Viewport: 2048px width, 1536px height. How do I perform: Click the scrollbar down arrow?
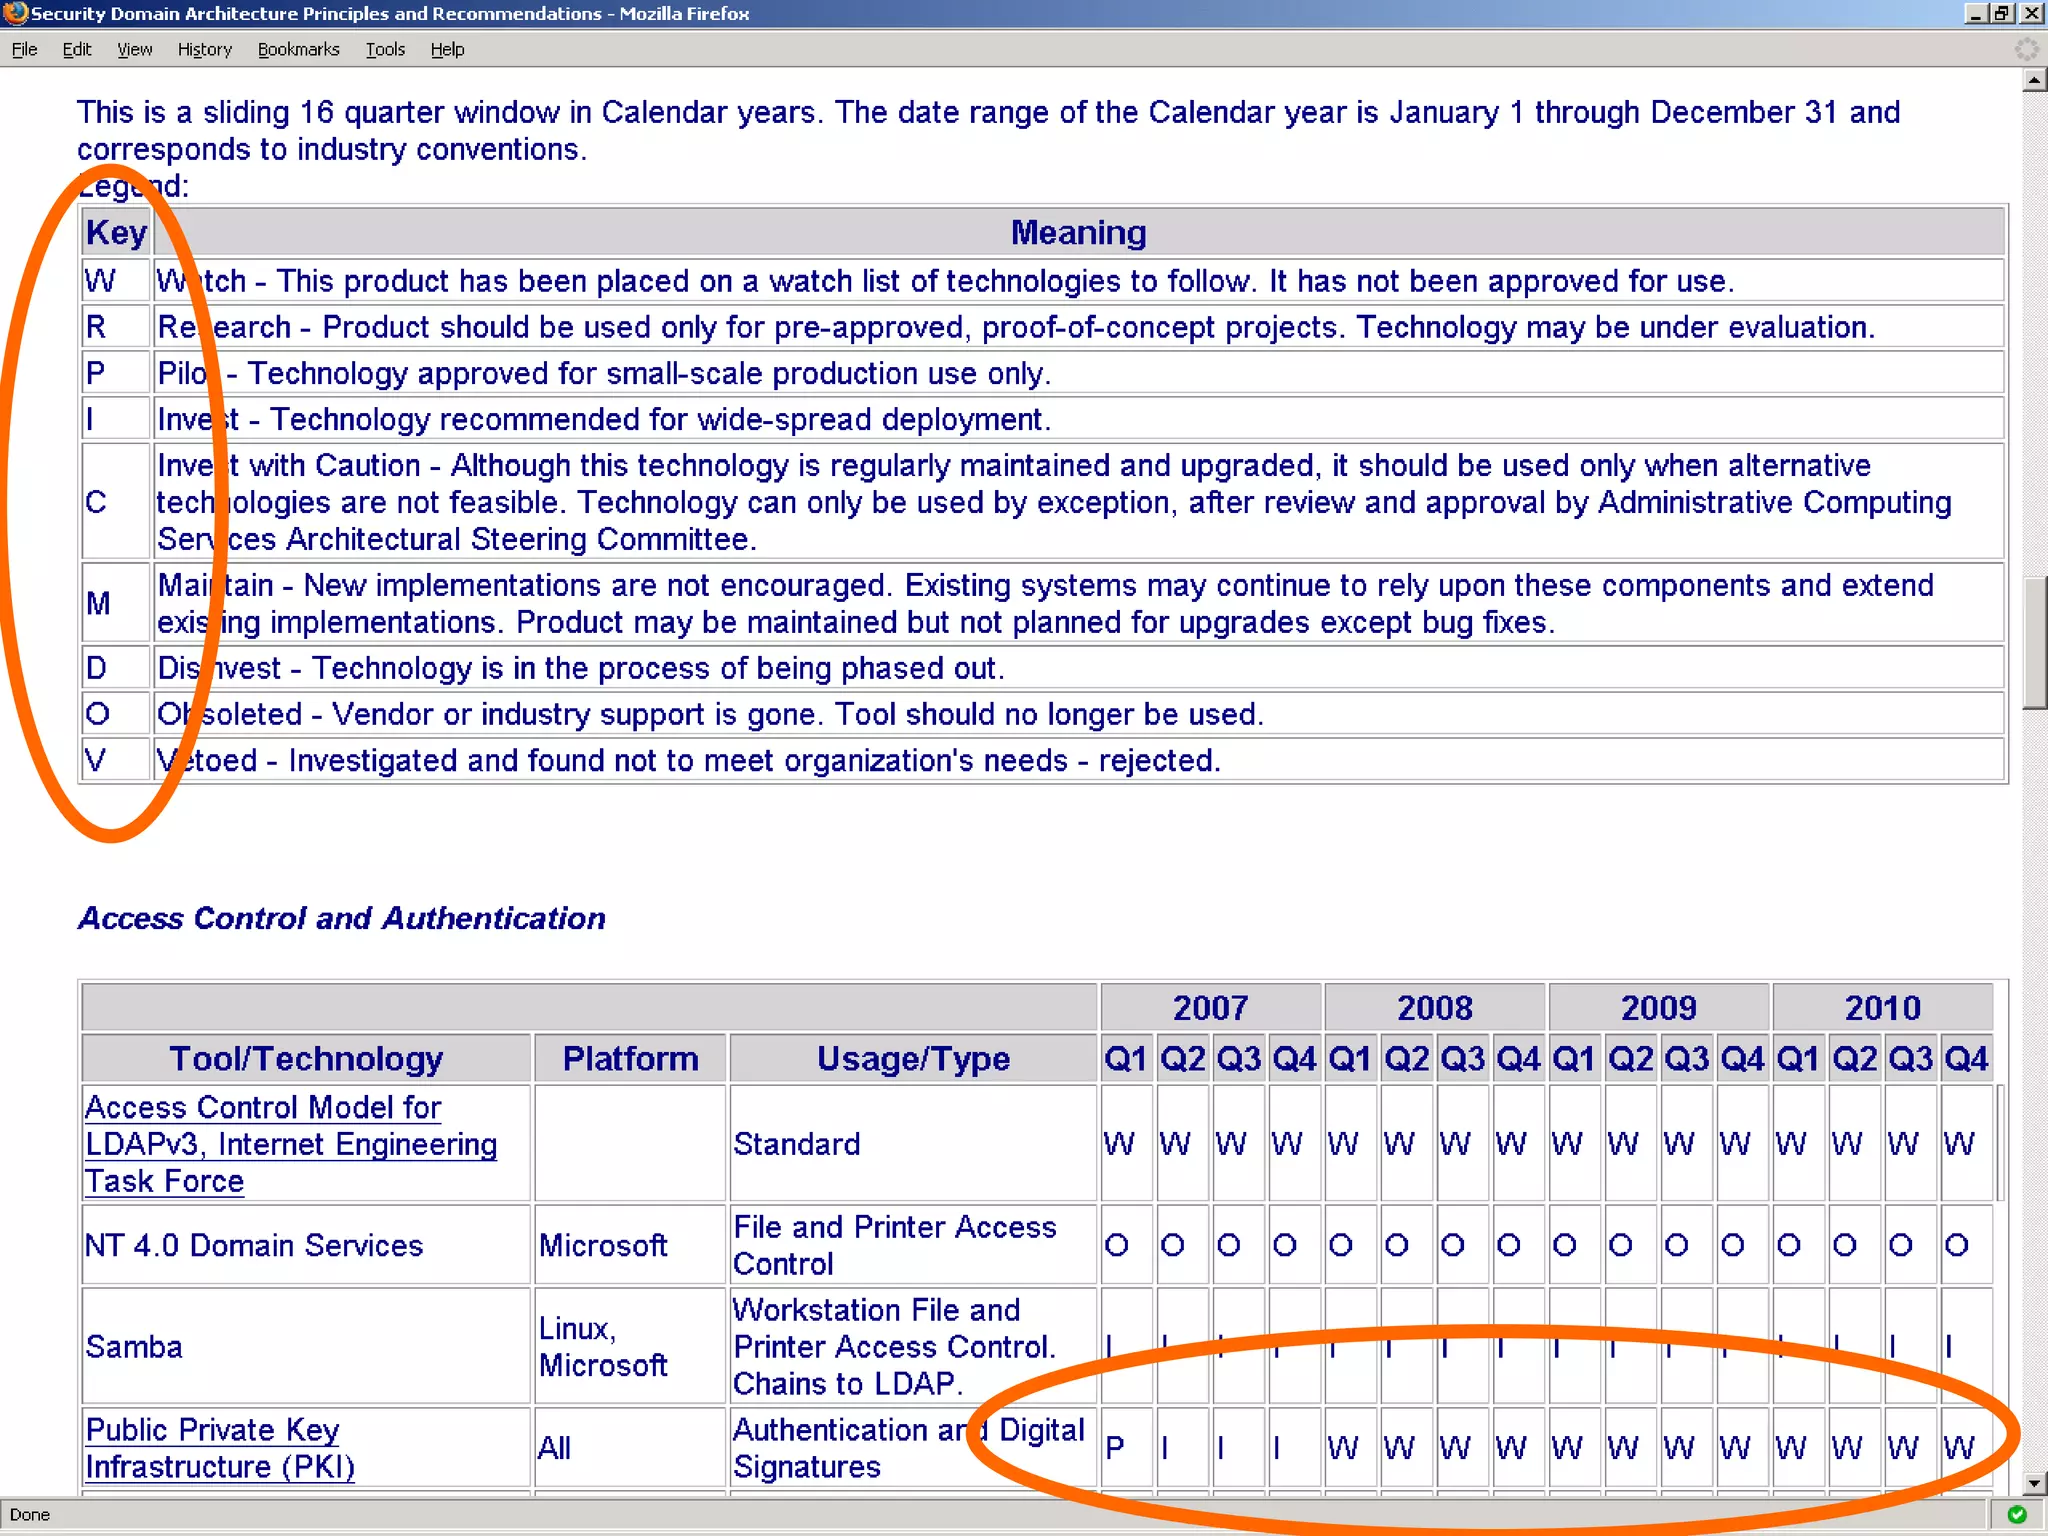tap(2034, 1483)
